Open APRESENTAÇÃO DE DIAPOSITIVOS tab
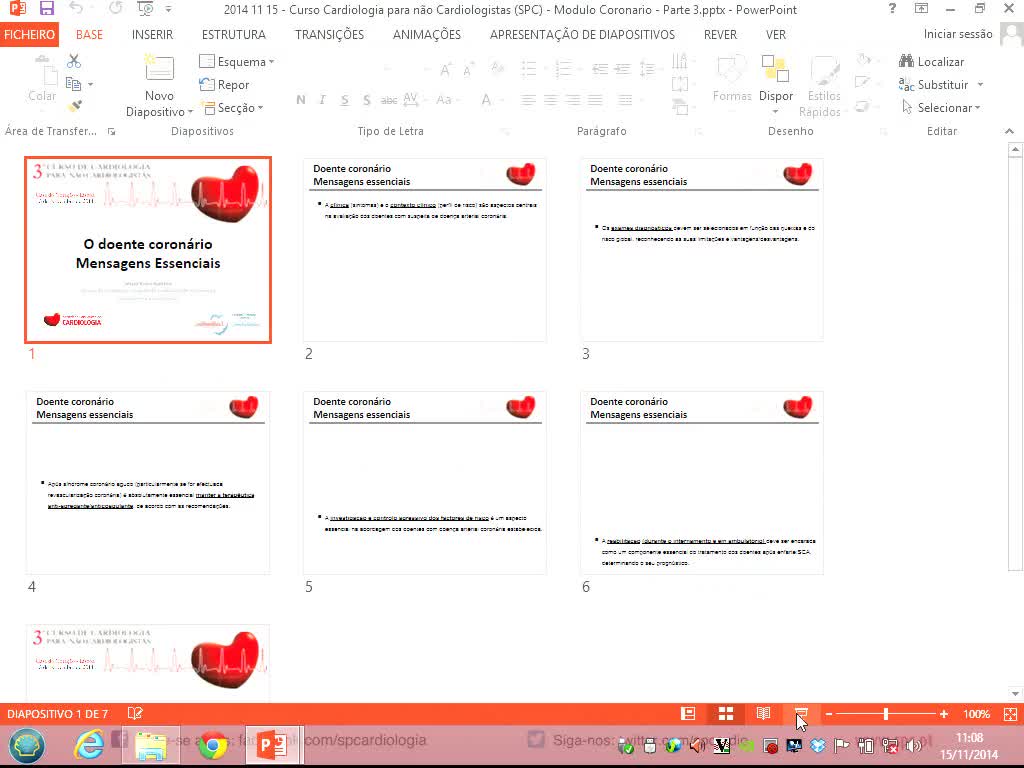 pos(583,35)
